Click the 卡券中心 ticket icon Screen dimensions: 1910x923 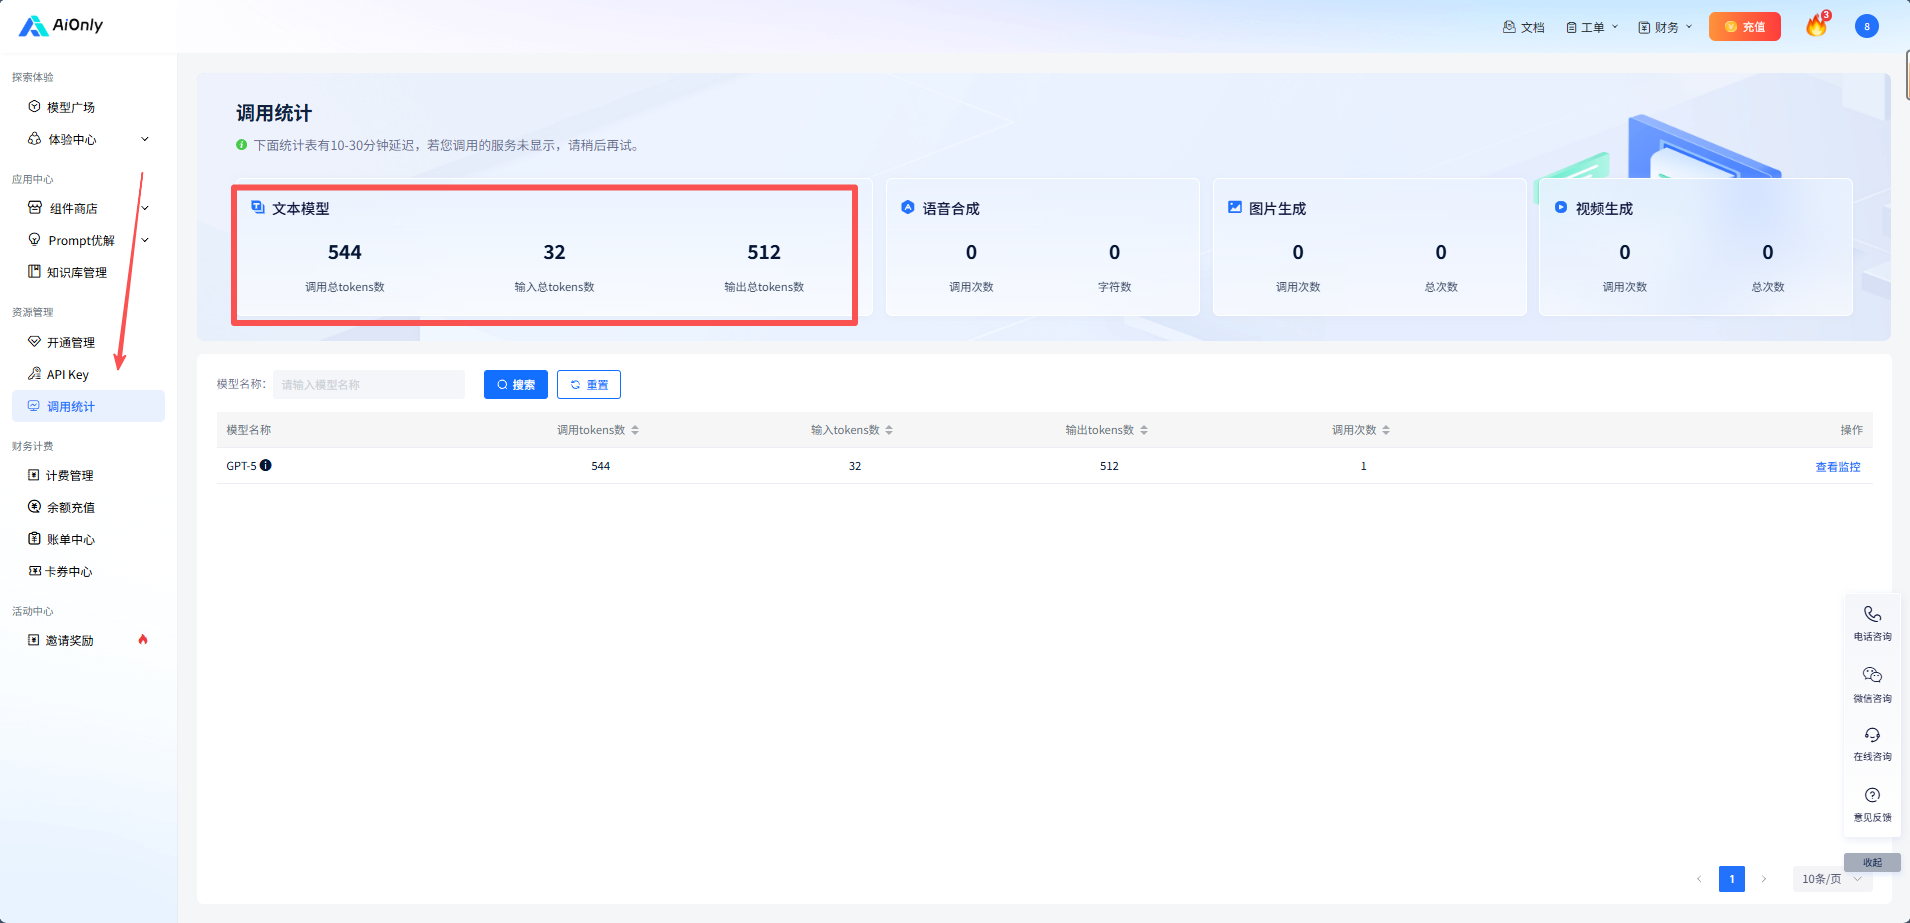tap(35, 571)
